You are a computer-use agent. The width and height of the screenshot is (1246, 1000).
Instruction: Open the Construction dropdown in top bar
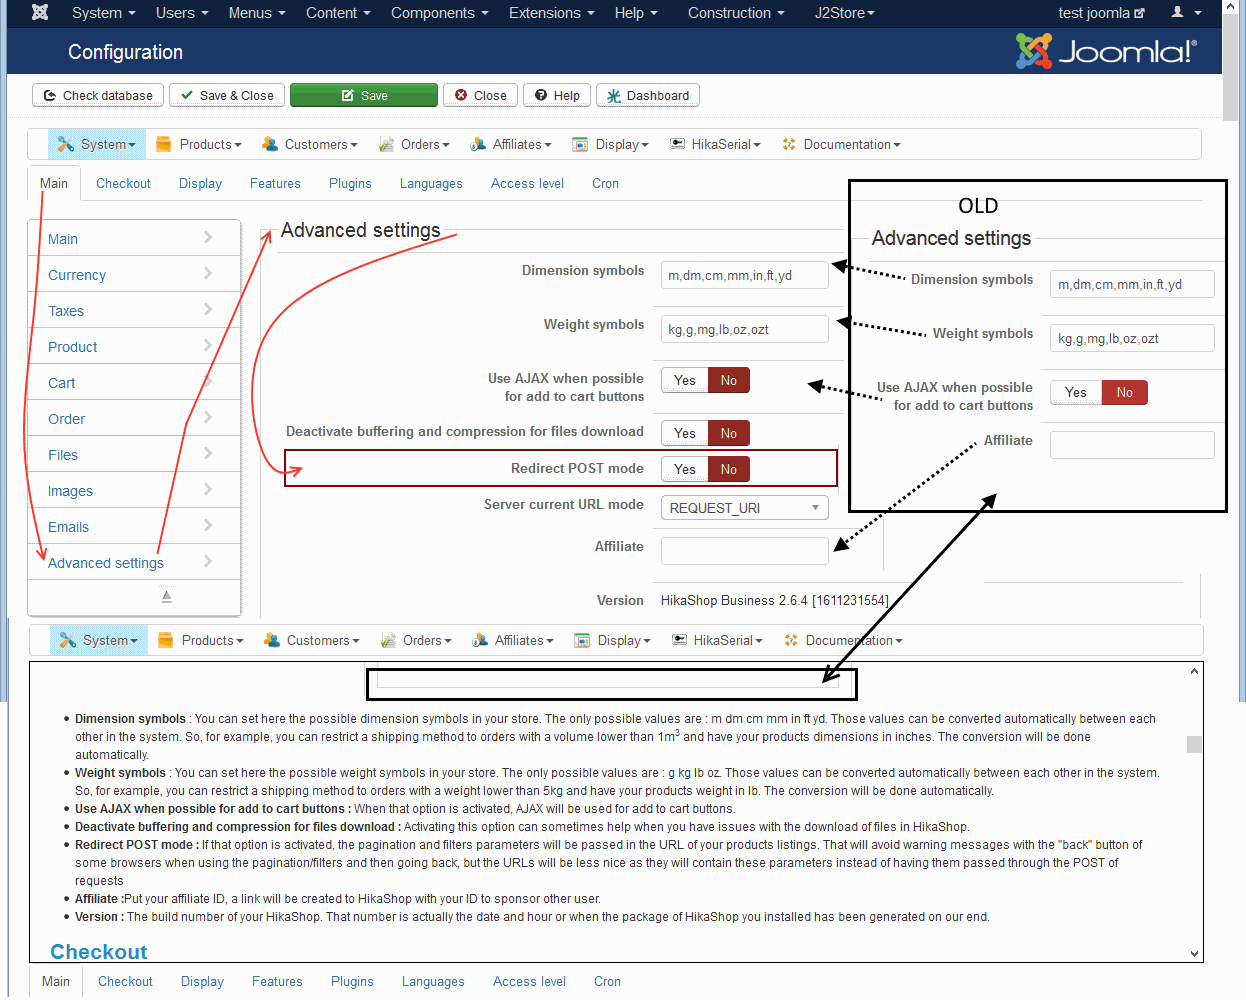pyautogui.click(x=736, y=13)
